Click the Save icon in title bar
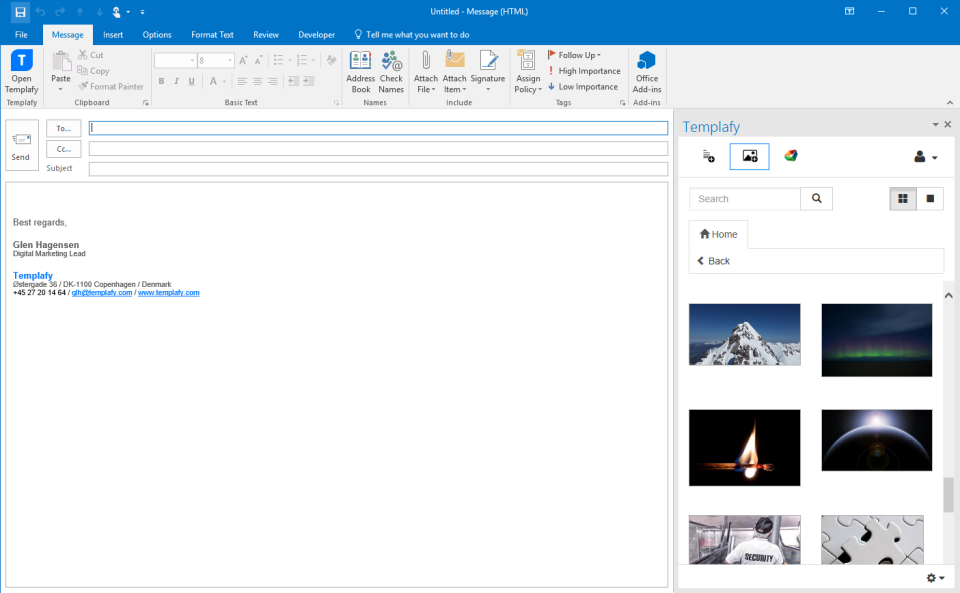960x593 pixels. point(20,11)
